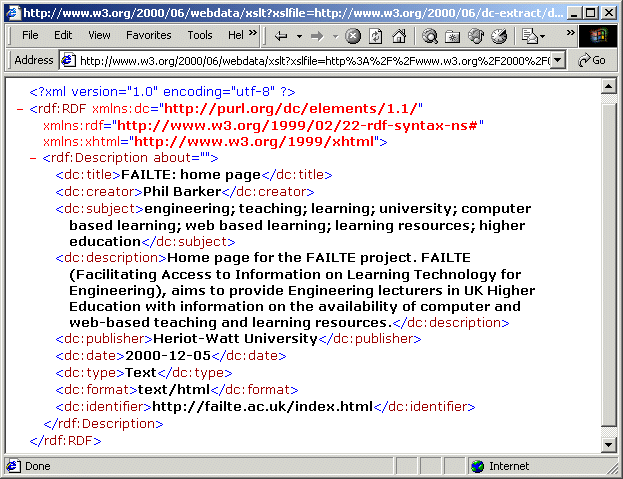
Task: Click the 'http://failte.ac.uk/index.html' identifier text
Action: 262,407
